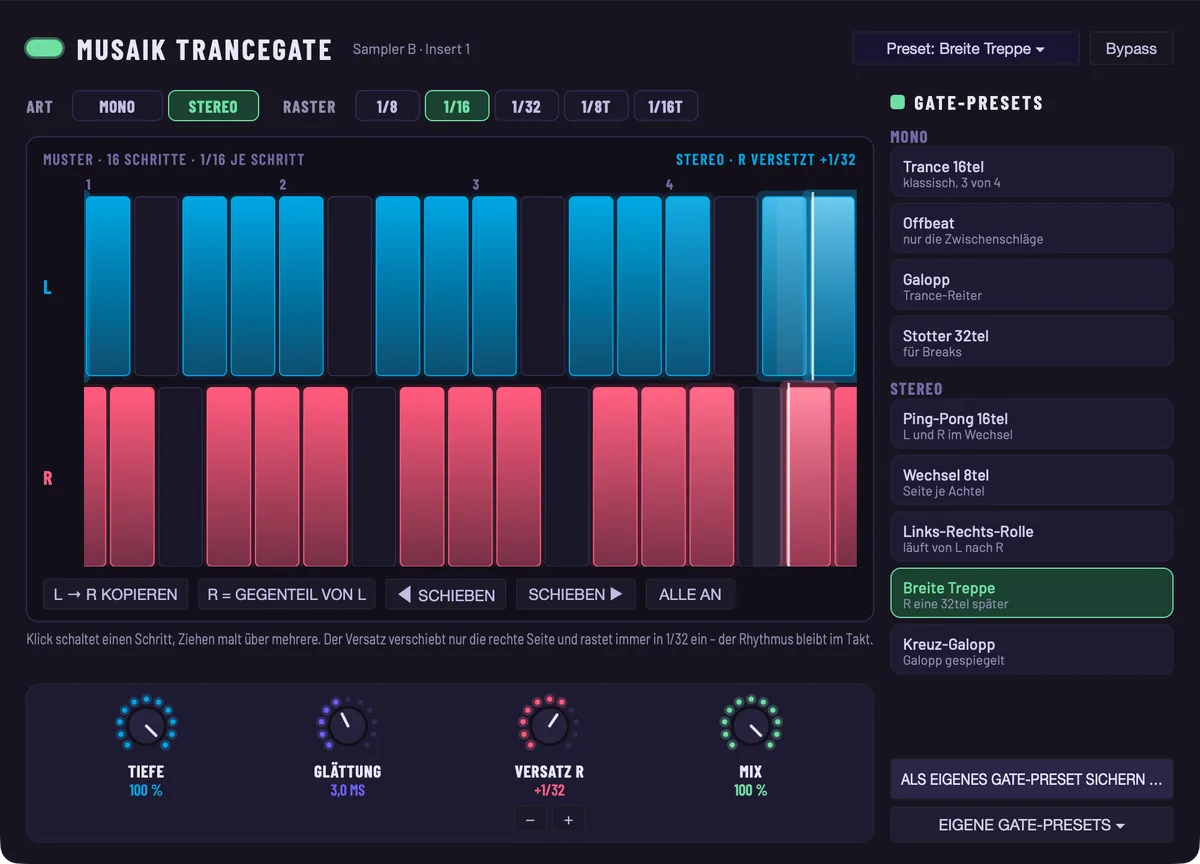The height and width of the screenshot is (864, 1200).
Task: Click the pink R channel label
Action: click(47, 478)
